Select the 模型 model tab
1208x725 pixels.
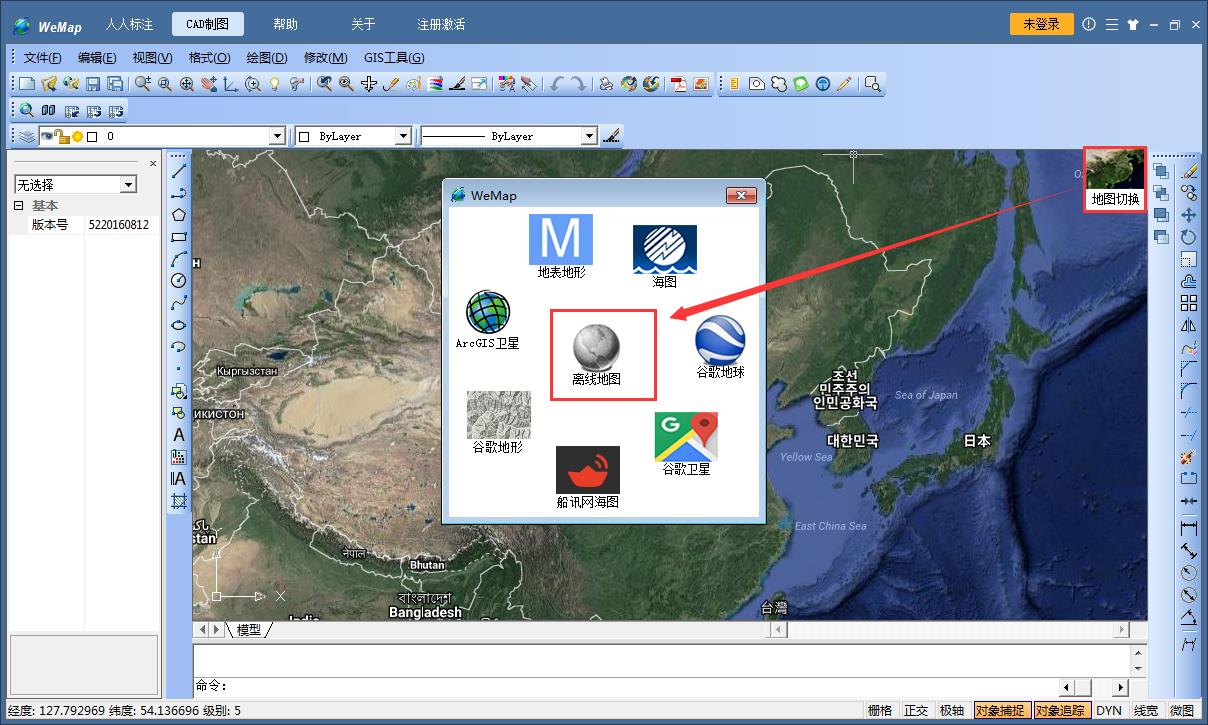click(249, 630)
